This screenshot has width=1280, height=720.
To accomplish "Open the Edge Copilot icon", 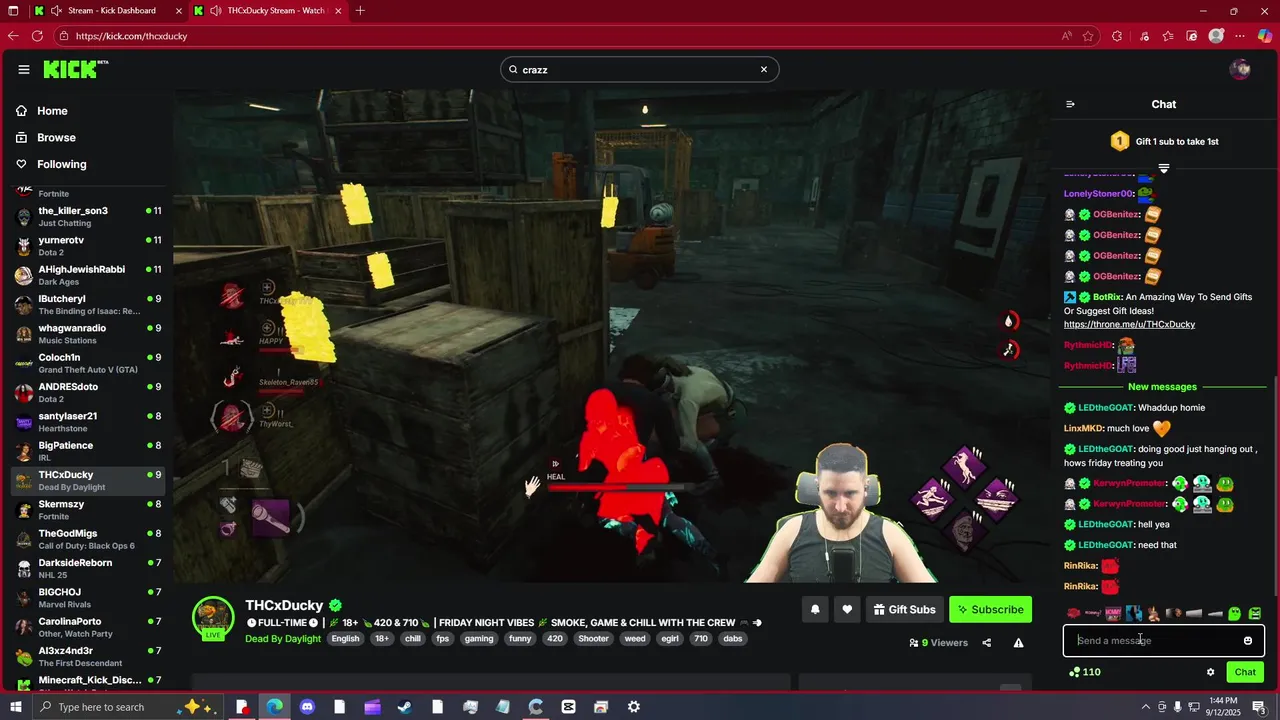I will (x=1265, y=36).
